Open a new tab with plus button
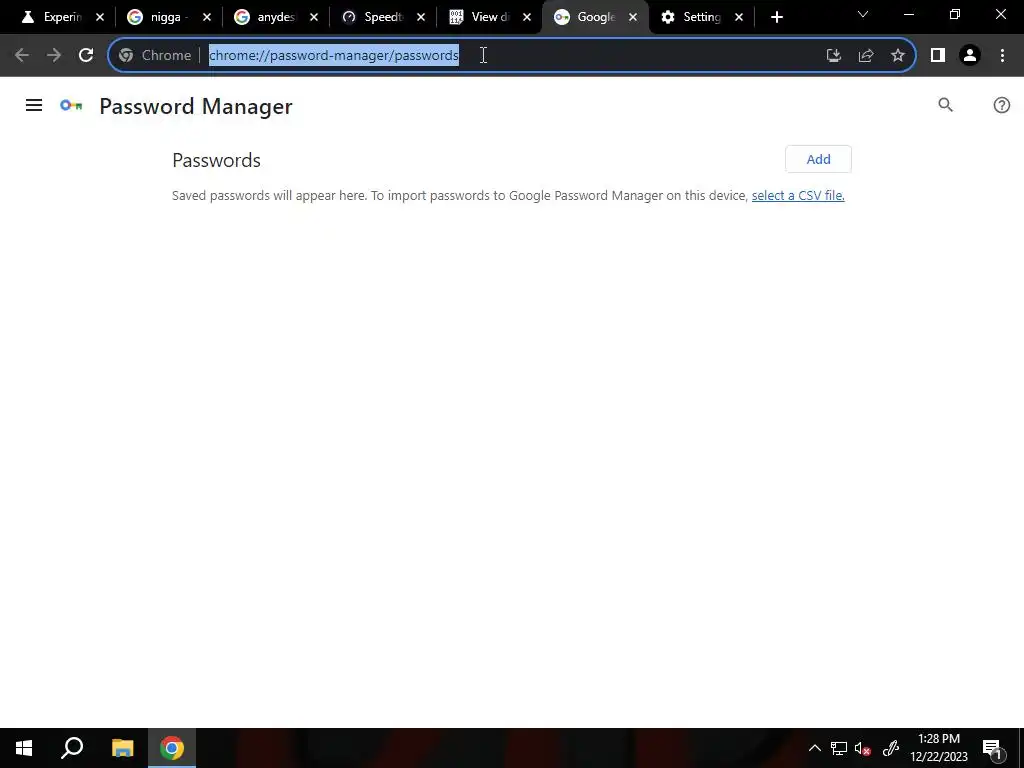The width and height of the screenshot is (1024, 768). 776,18
